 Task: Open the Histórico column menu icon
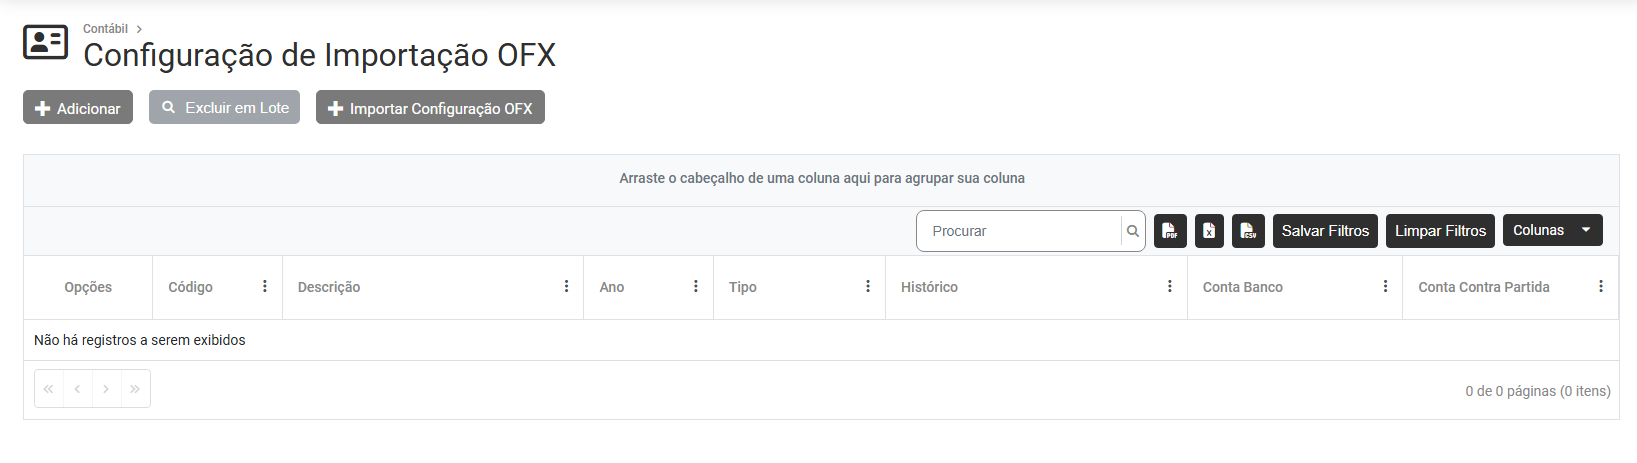(x=1170, y=287)
